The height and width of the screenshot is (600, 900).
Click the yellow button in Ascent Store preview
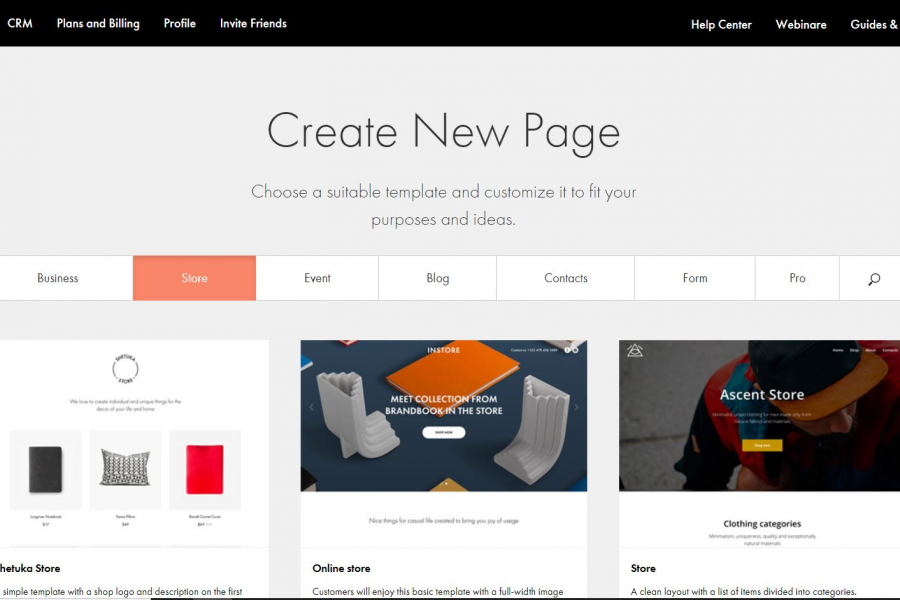(x=762, y=445)
